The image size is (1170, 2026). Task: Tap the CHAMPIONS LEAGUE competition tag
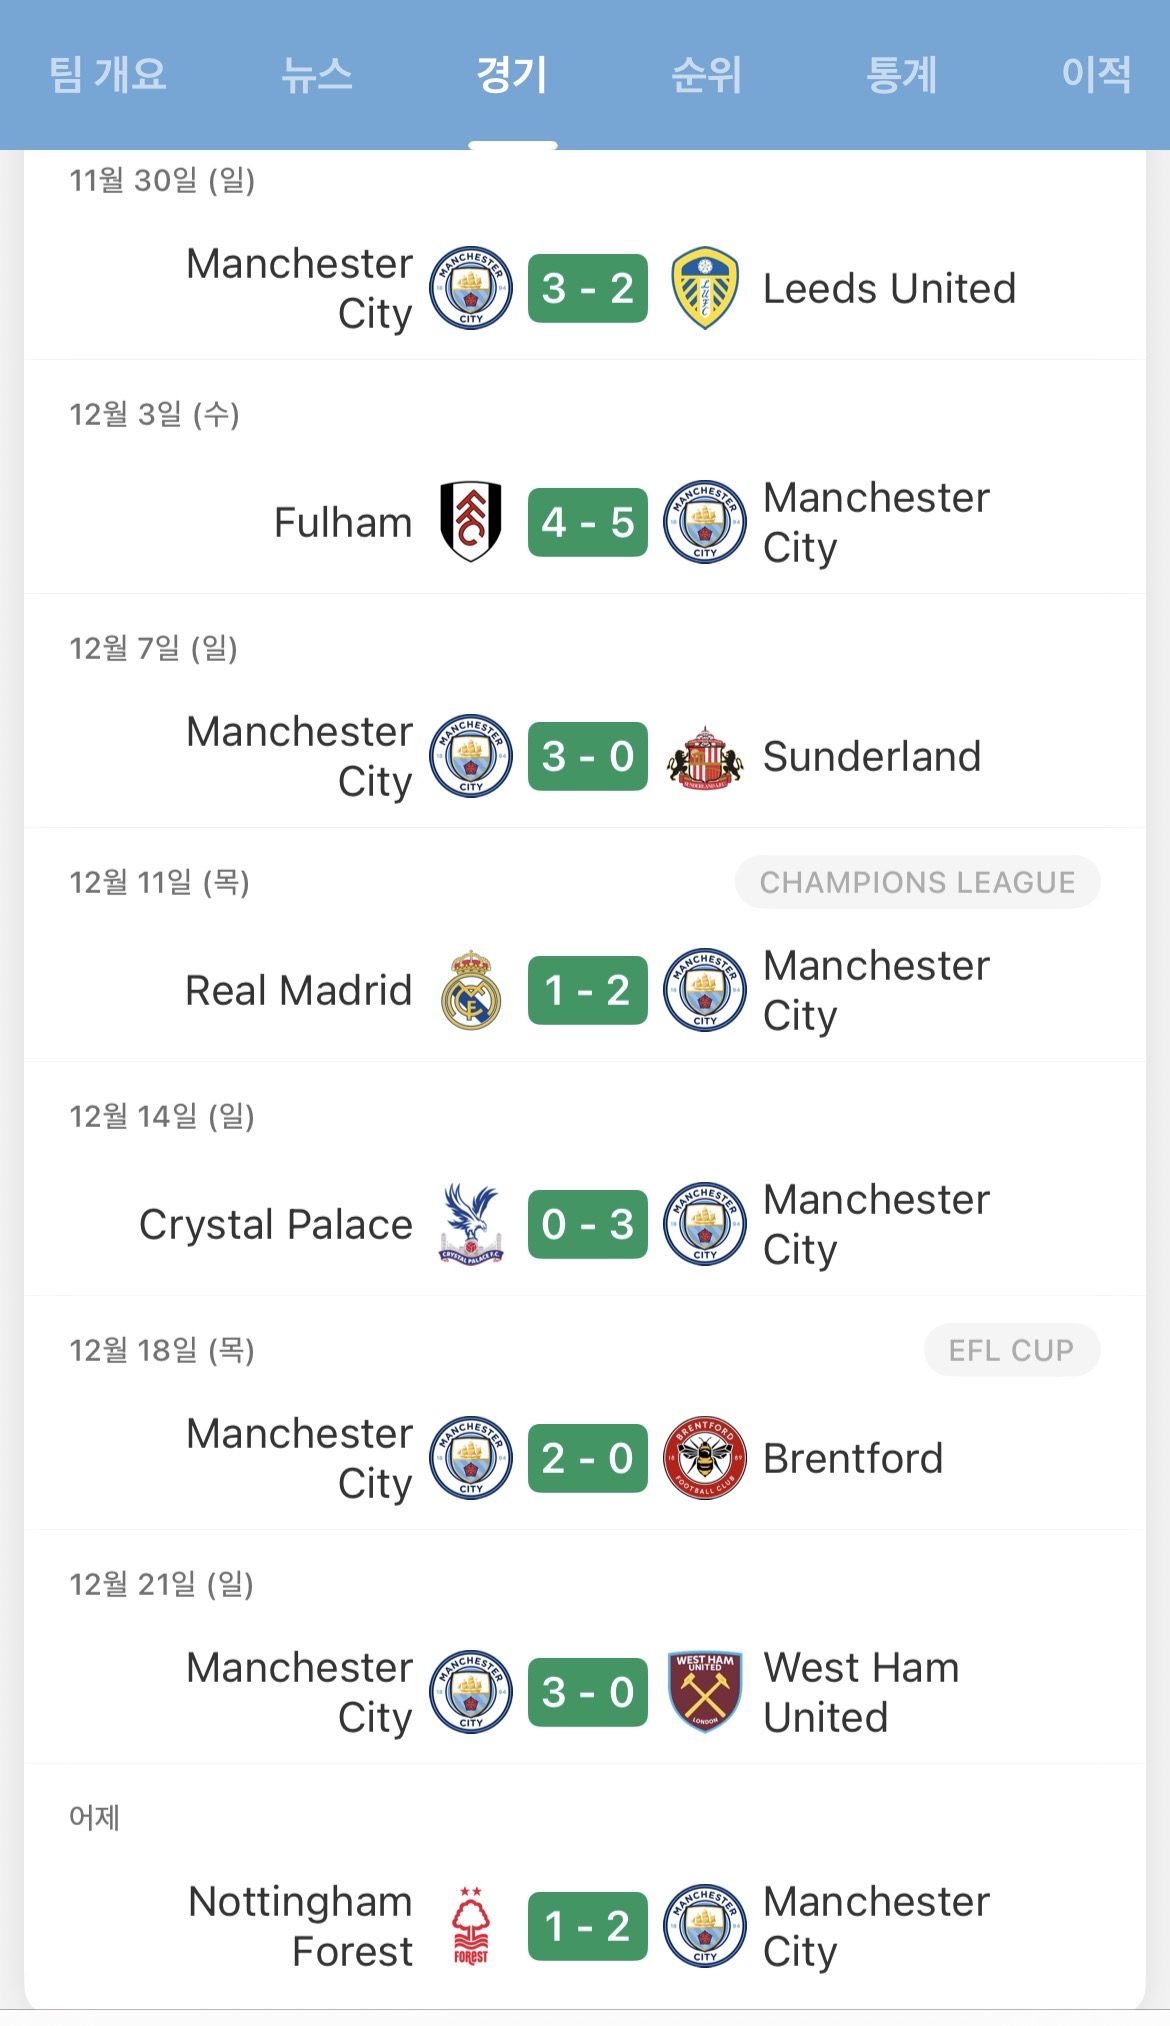click(917, 882)
